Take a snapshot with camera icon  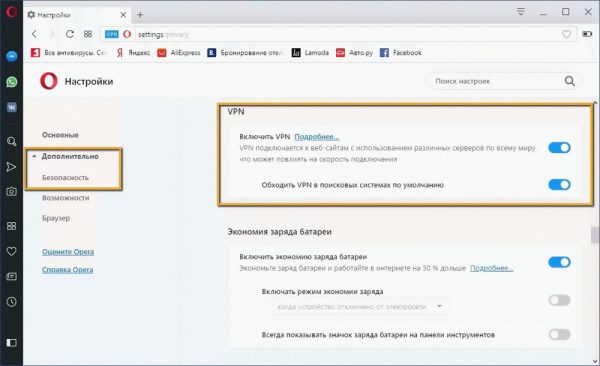click(x=11, y=191)
